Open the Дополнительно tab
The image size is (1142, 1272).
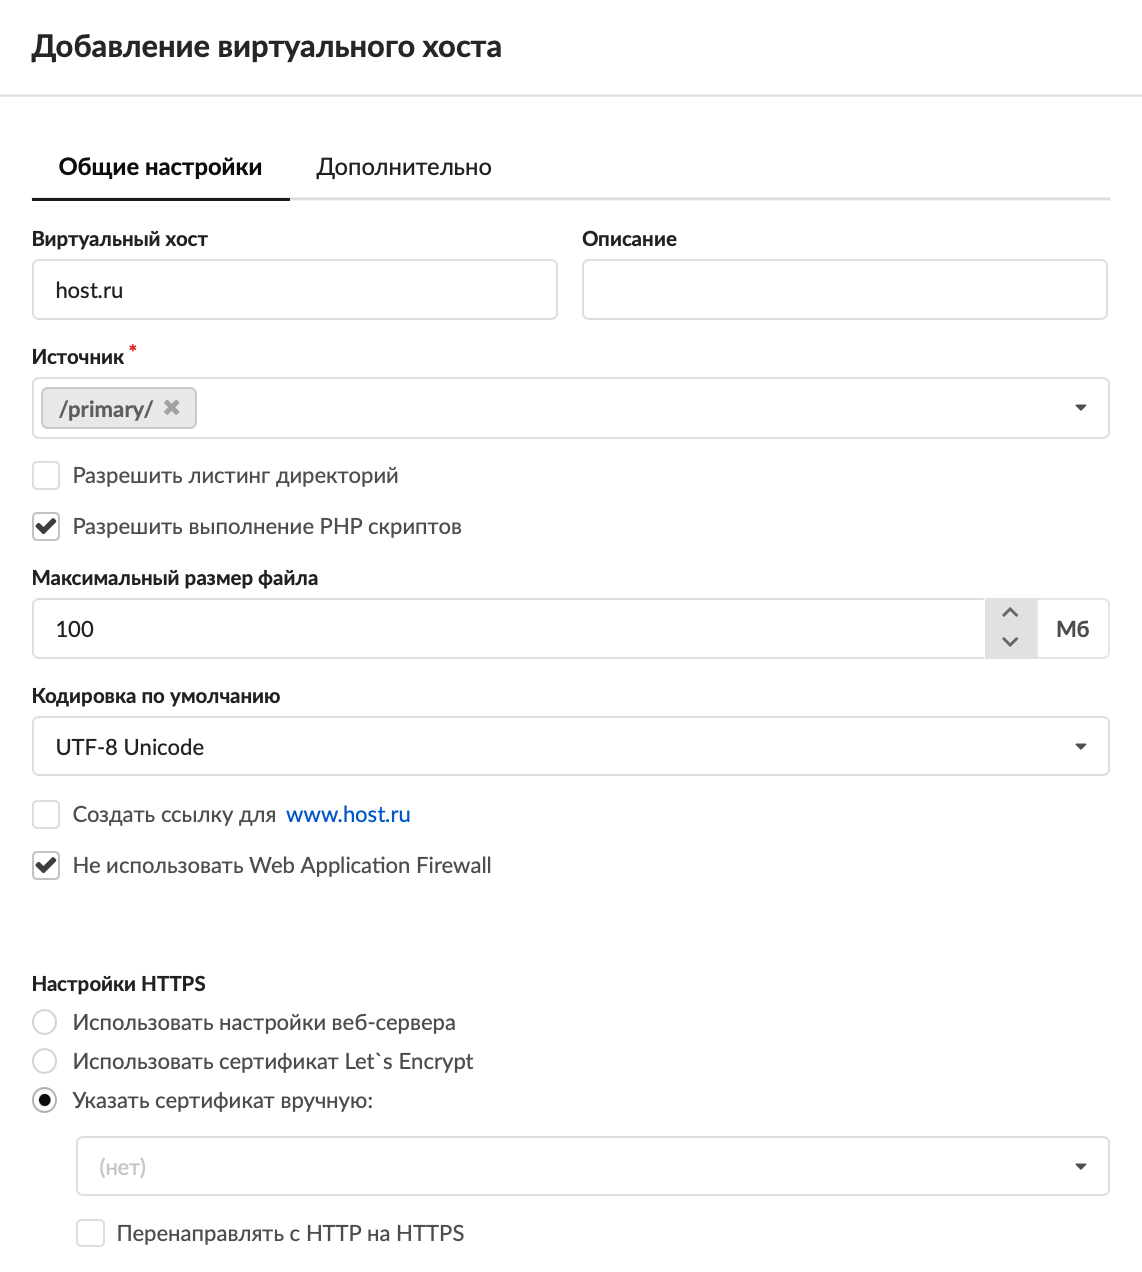(404, 167)
